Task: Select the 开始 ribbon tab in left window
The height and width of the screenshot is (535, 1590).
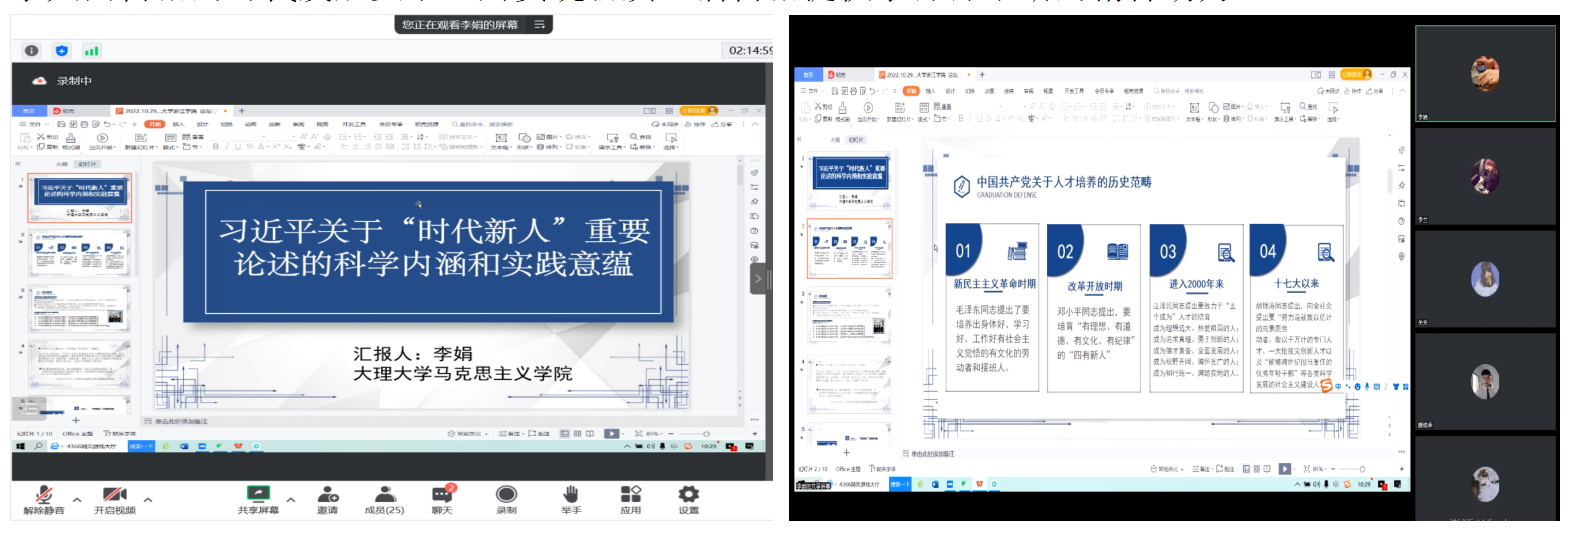Action: tap(155, 124)
